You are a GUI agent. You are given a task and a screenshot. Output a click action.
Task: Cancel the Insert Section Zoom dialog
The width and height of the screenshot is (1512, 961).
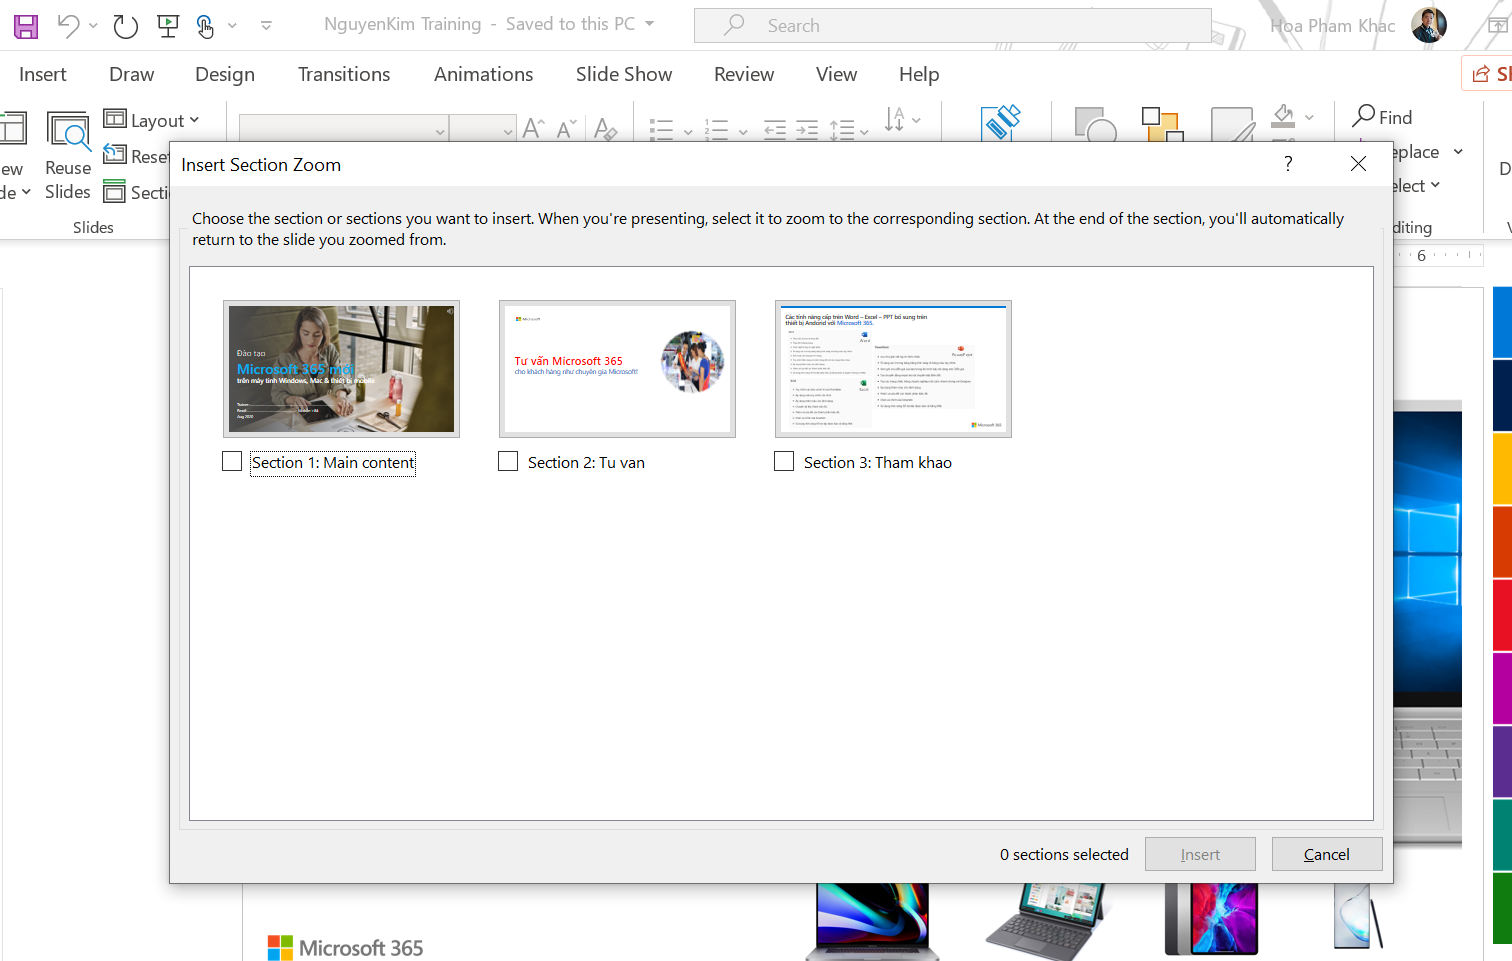(1326, 853)
